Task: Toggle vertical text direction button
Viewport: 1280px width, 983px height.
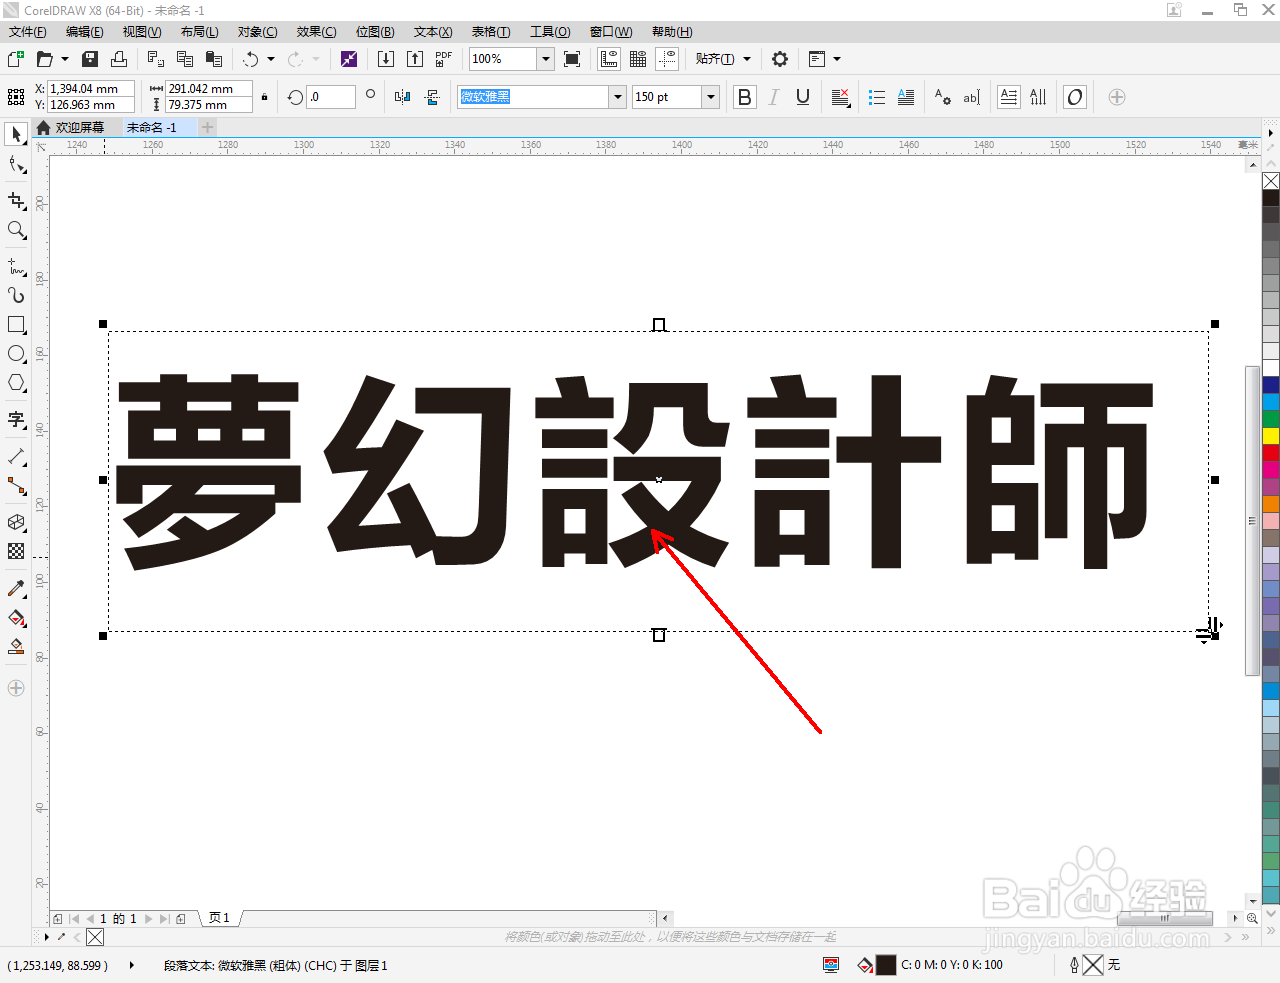Action: [1038, 97]
